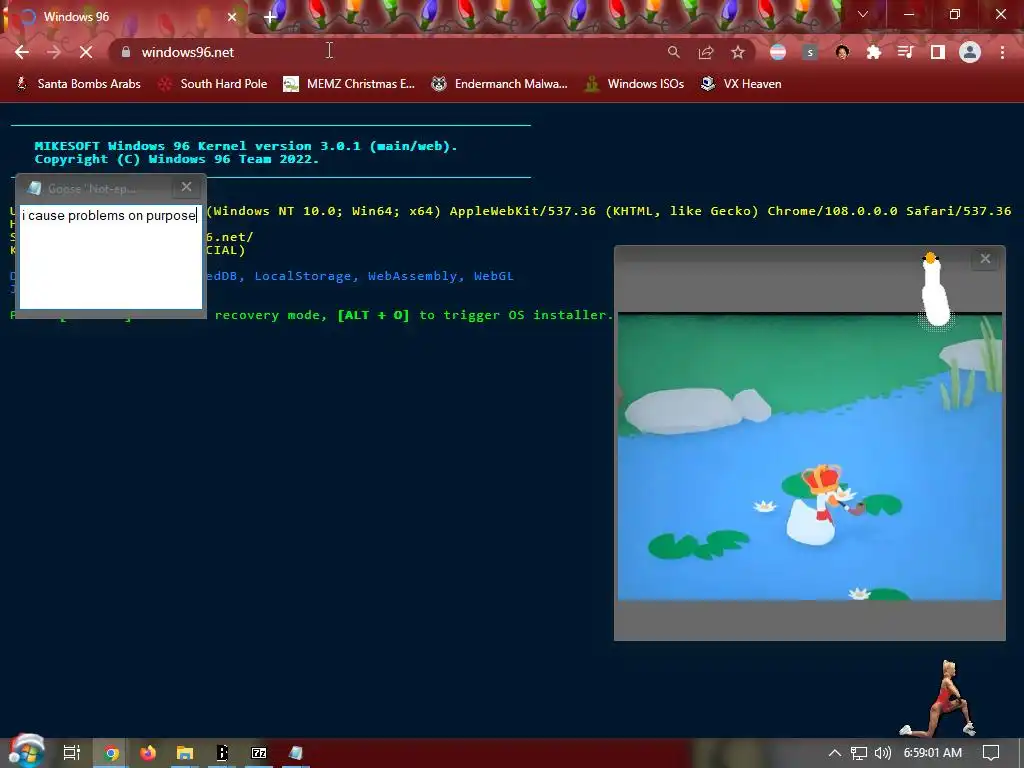Switch to Chrome on the taskbar

pyautogui.click(x=111, y=753)
